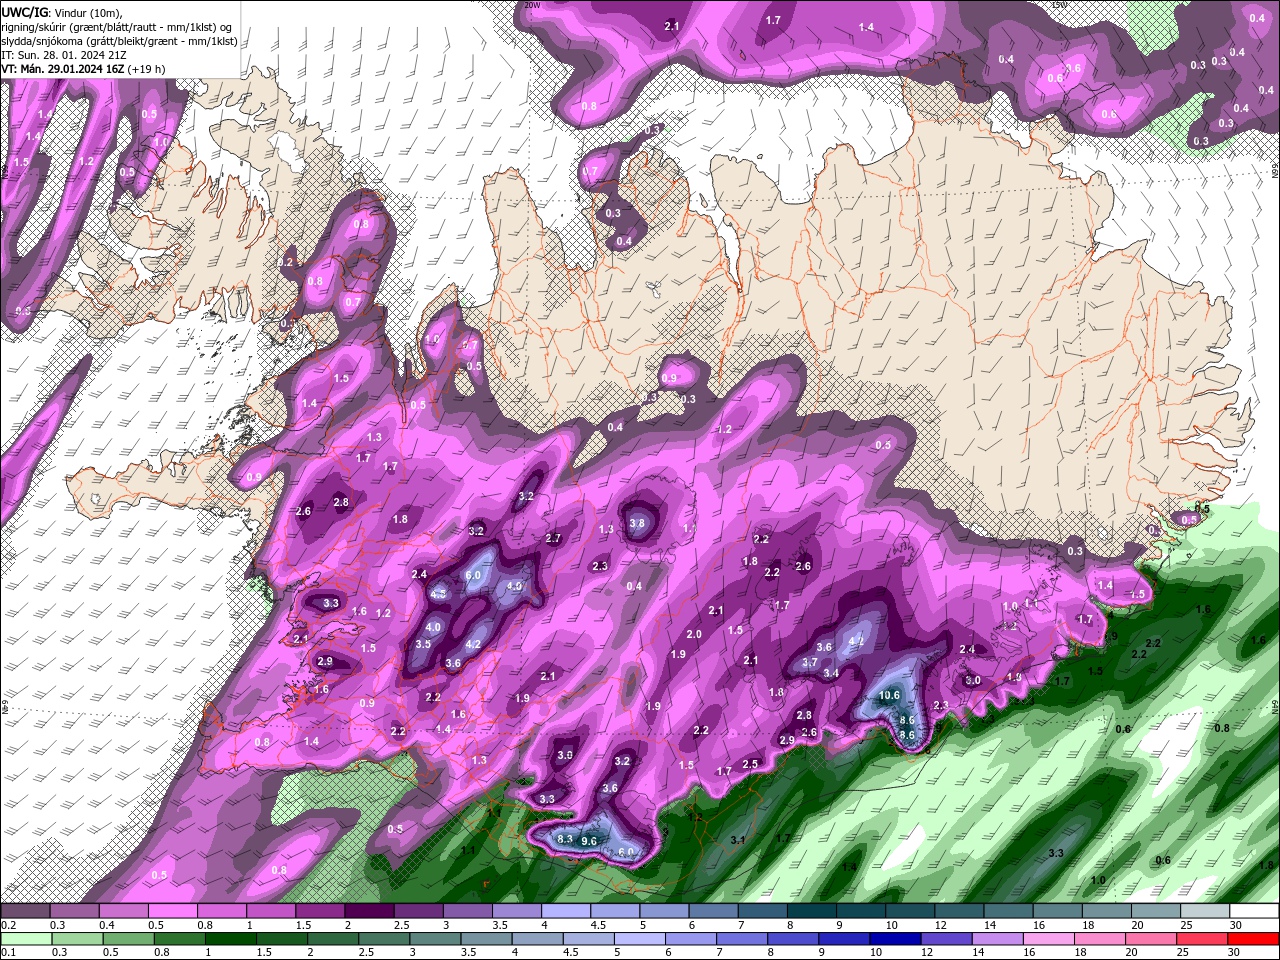The width and height of the screenshot is (1280, 960).
Task: Click the 'rigning/skúrir' description line
Action: click(118, 27)
